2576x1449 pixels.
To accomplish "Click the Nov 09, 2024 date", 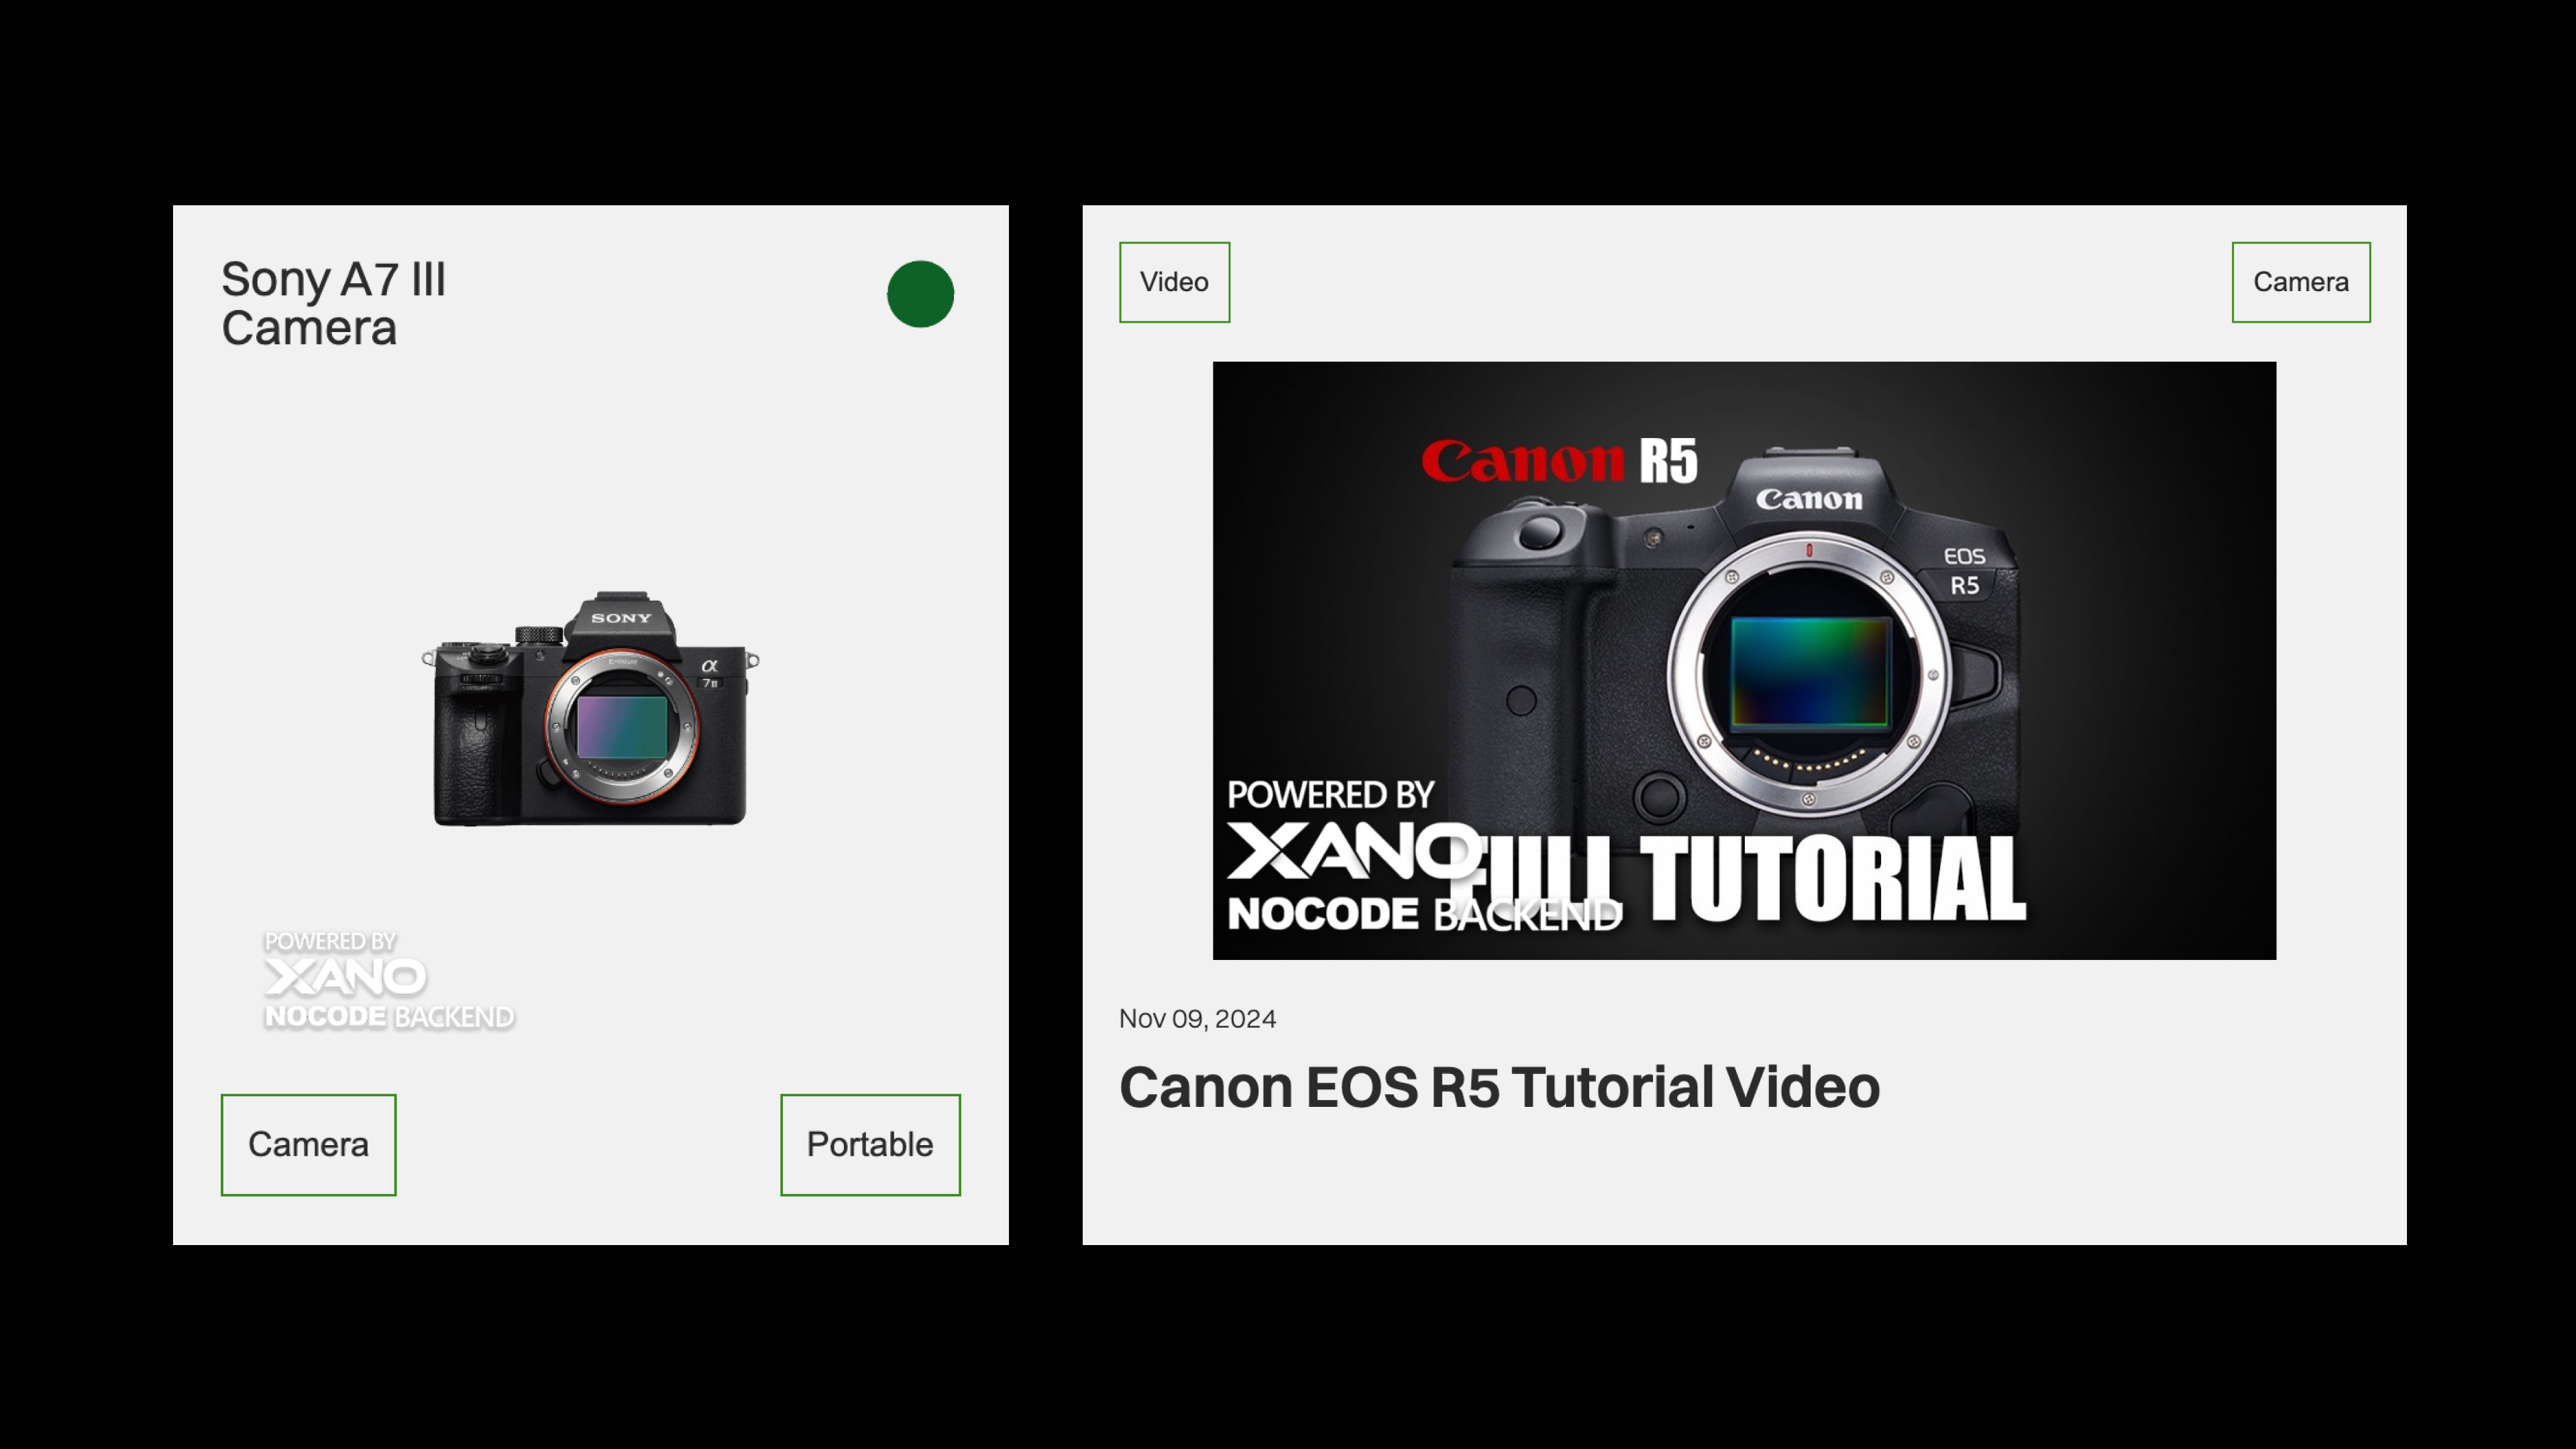I will click(1197, 1019).
